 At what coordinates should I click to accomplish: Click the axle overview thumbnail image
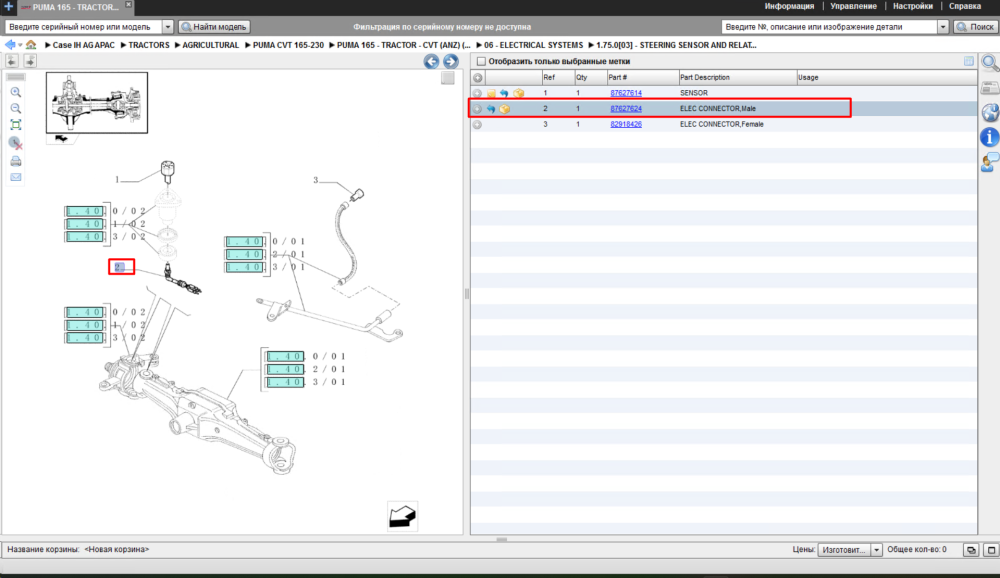pos(97,102)
